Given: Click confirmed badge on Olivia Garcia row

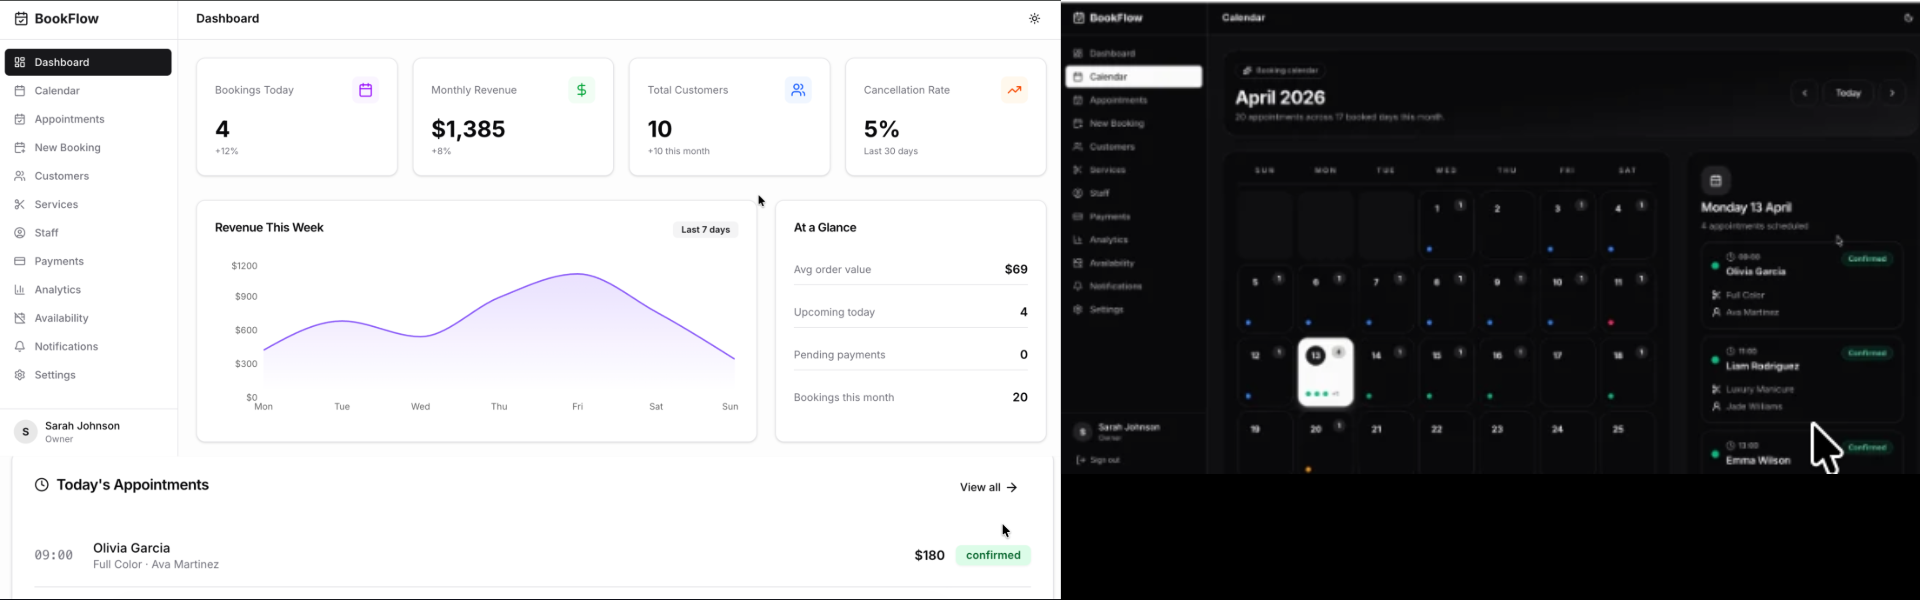Looking at the screenshot, I should click(993, 555).
